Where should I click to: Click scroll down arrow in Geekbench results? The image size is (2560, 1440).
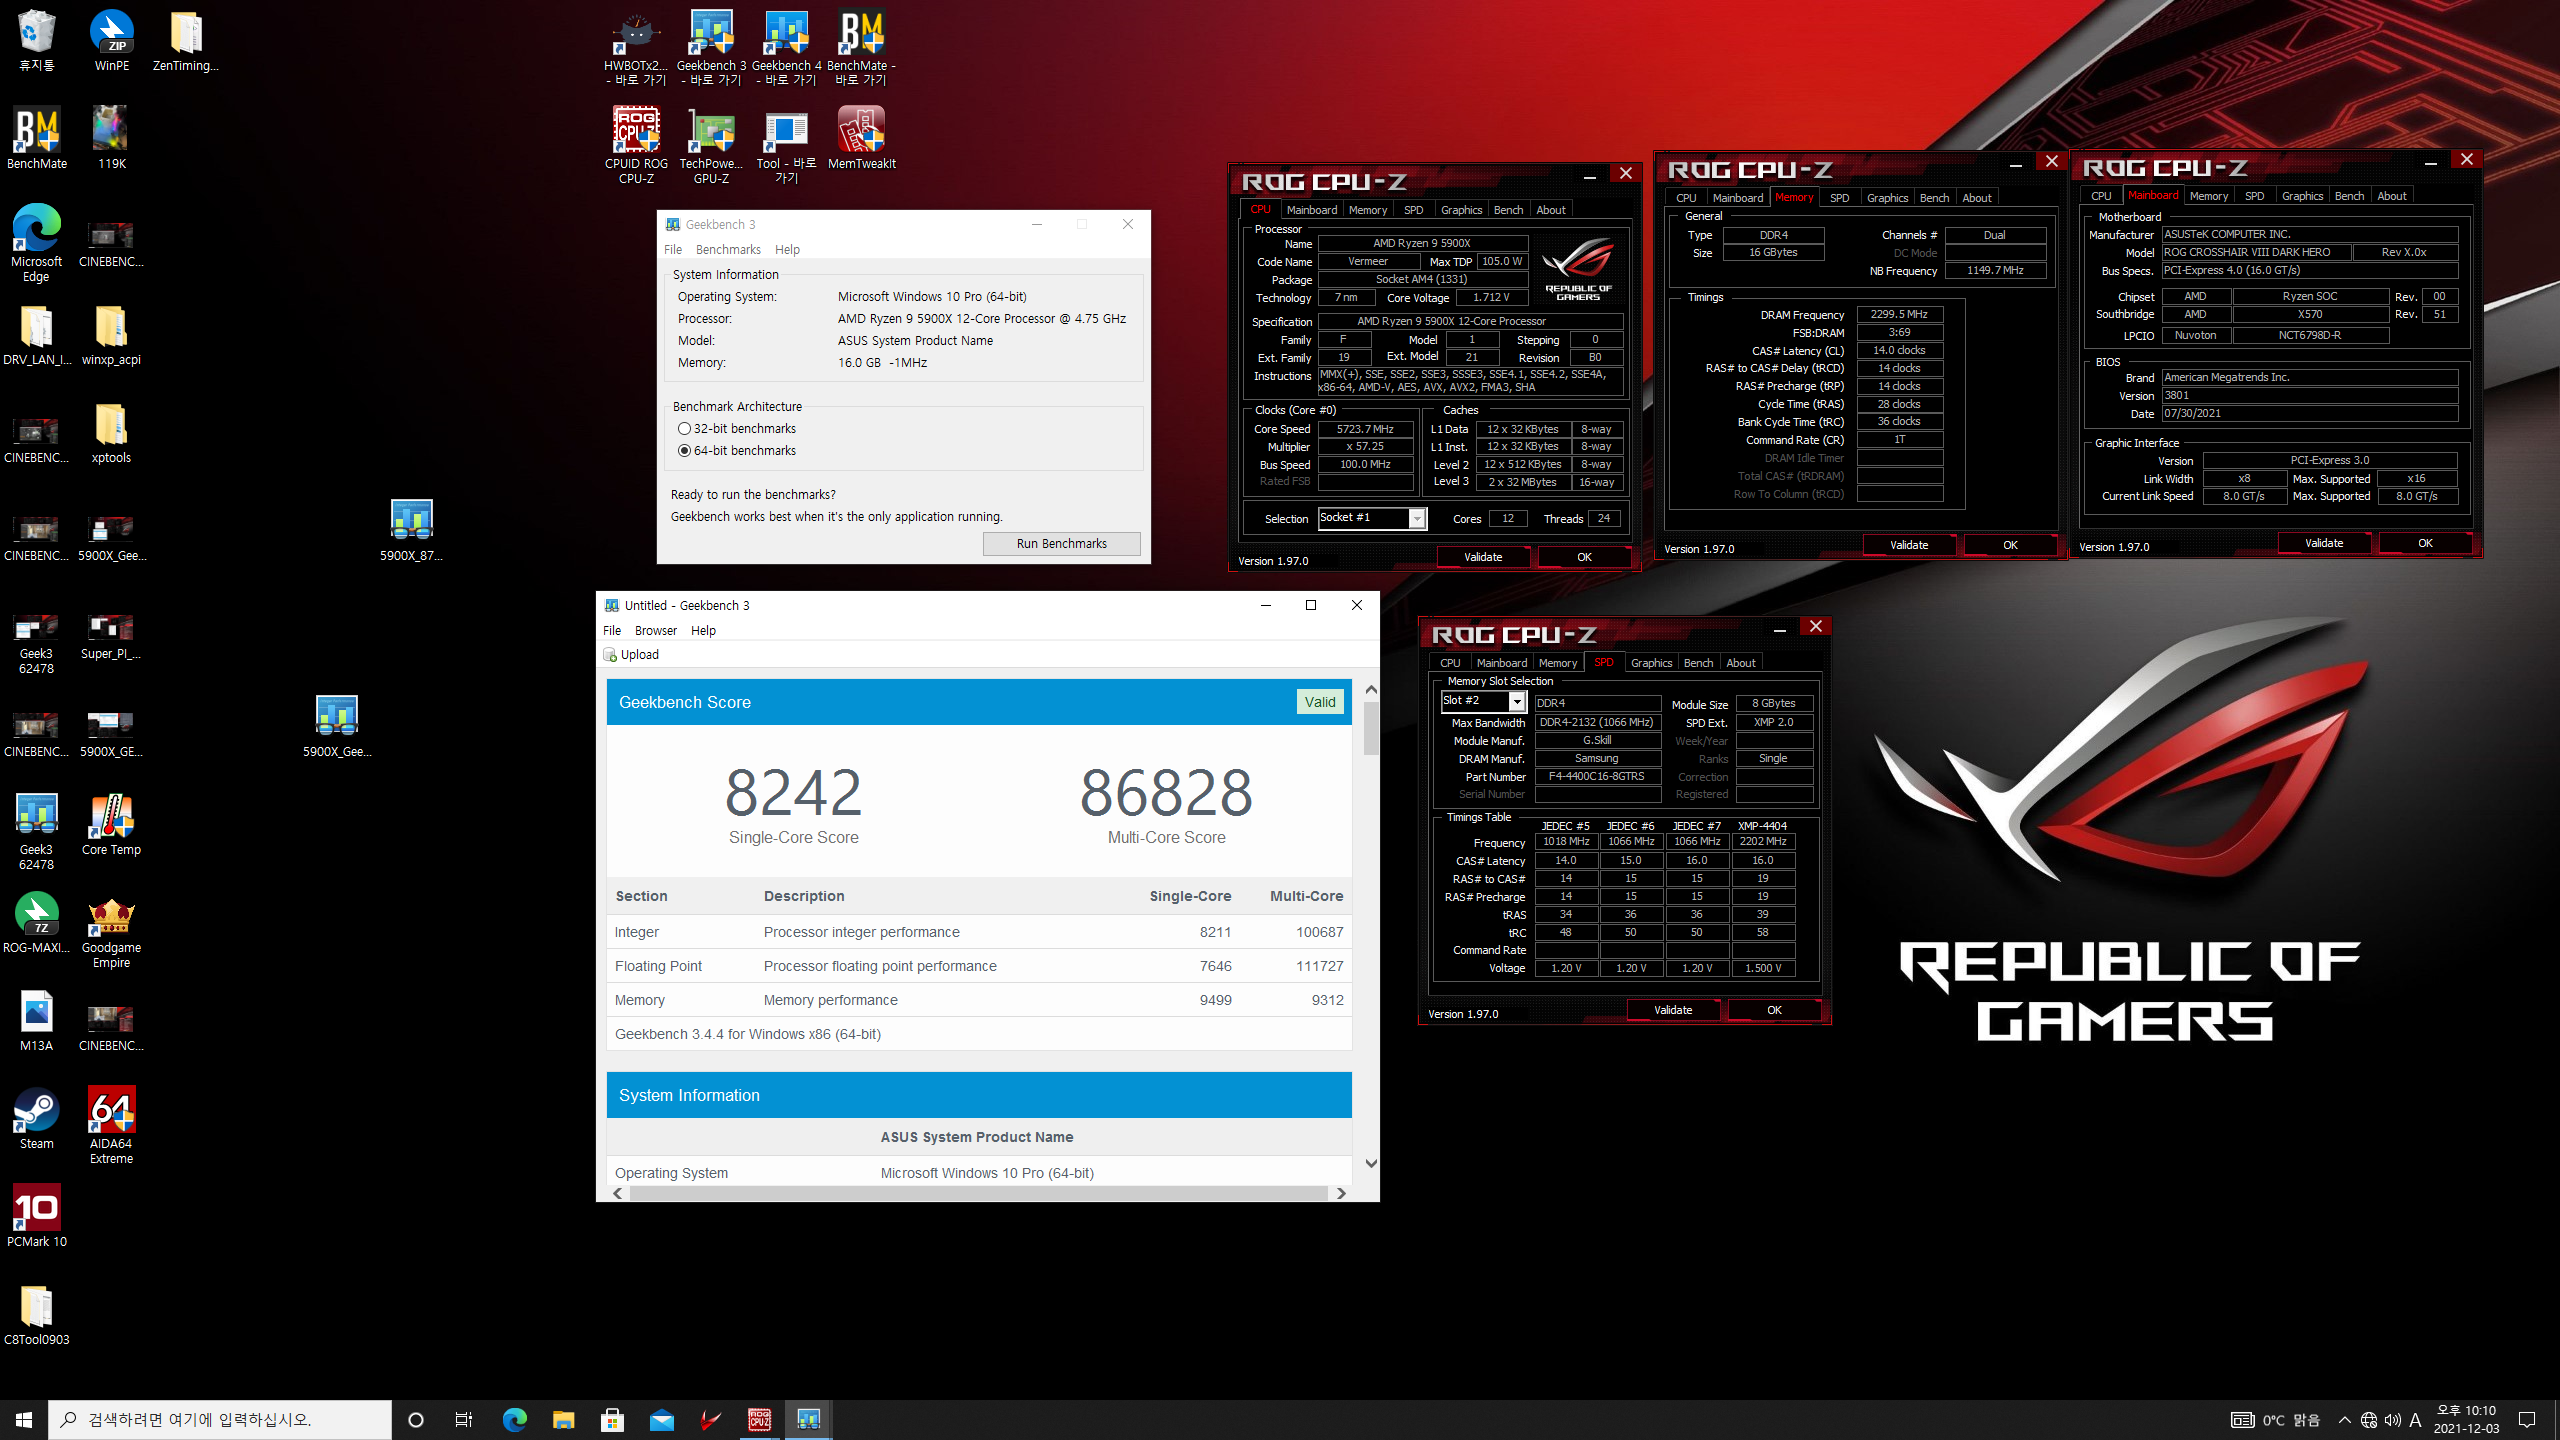point(1371,1163)
